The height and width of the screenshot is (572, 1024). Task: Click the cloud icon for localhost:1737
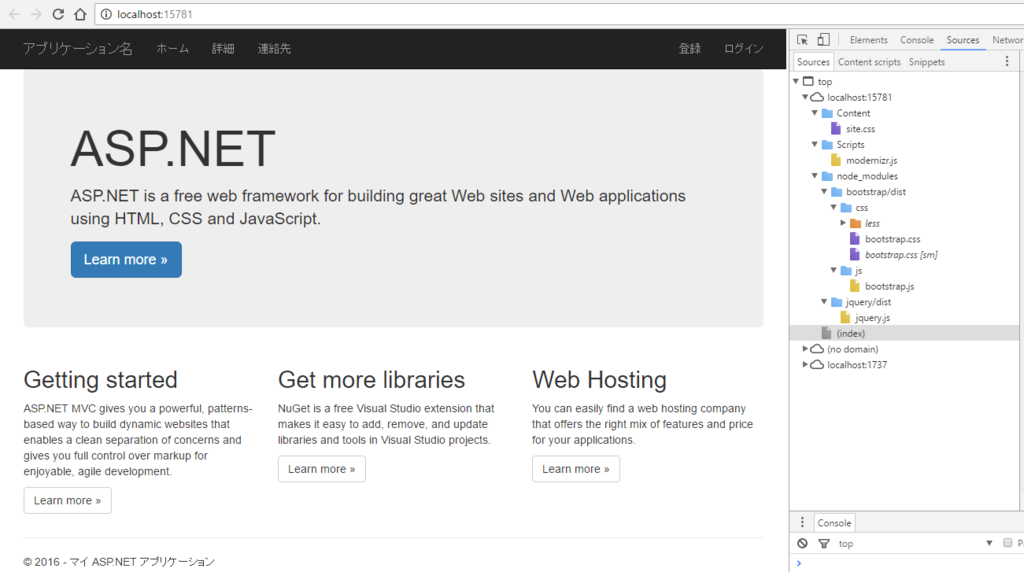(817, 364)
